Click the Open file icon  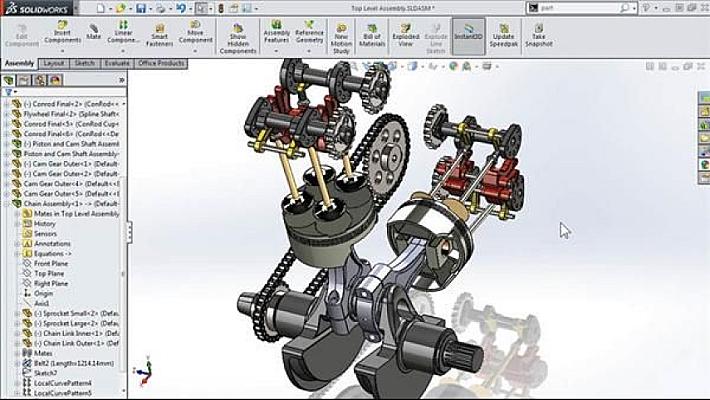120,8
